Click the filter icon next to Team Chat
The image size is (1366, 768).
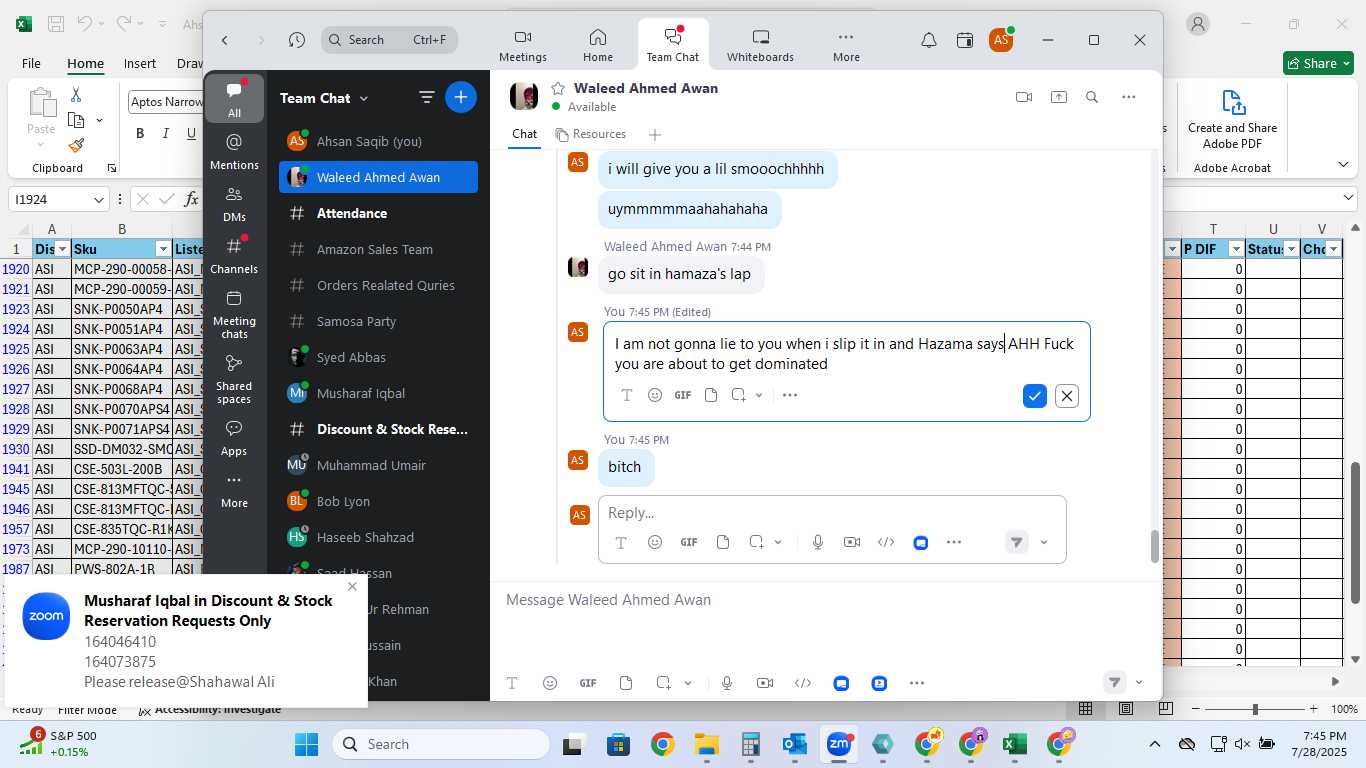pos(427,97)
